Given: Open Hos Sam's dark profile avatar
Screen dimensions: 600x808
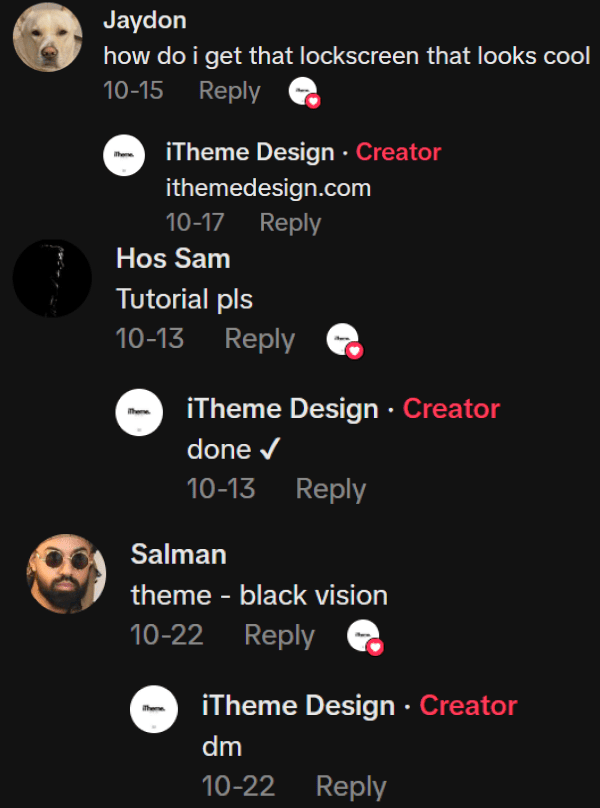Looking at the screenshot, I should coord(52,278).
